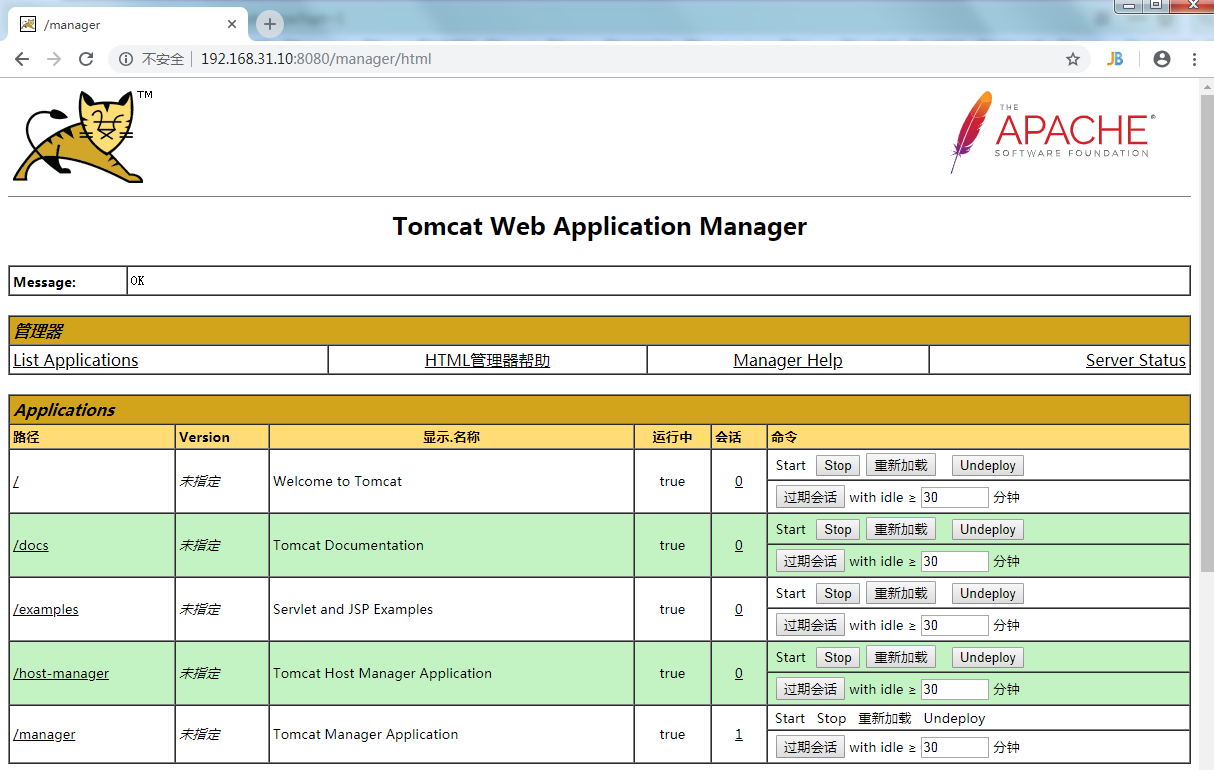Stop the Welcome to Tomcat application
The width and height of the screenshot is (1214, 770).
pyautogui.click(x=838, y=465)
